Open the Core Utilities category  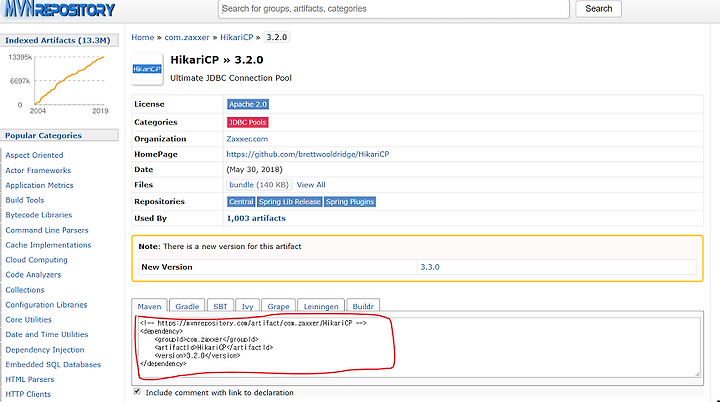coord(28,320)
